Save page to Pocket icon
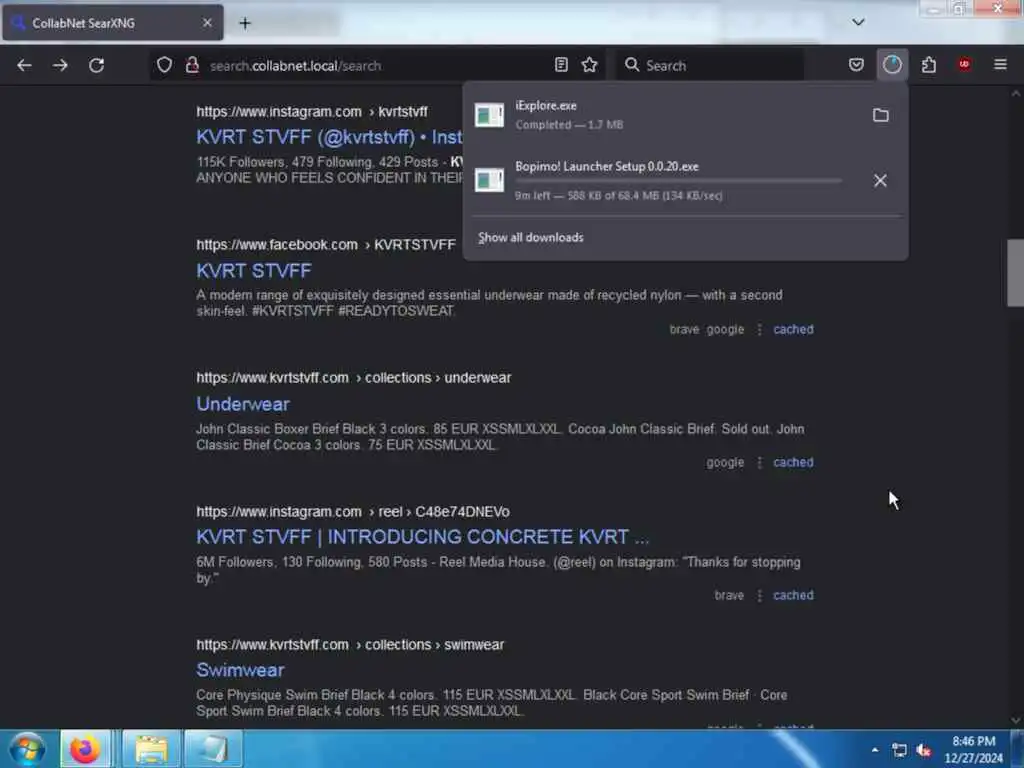This screenshot has height=768, width=1024. [x=856, y=65]
